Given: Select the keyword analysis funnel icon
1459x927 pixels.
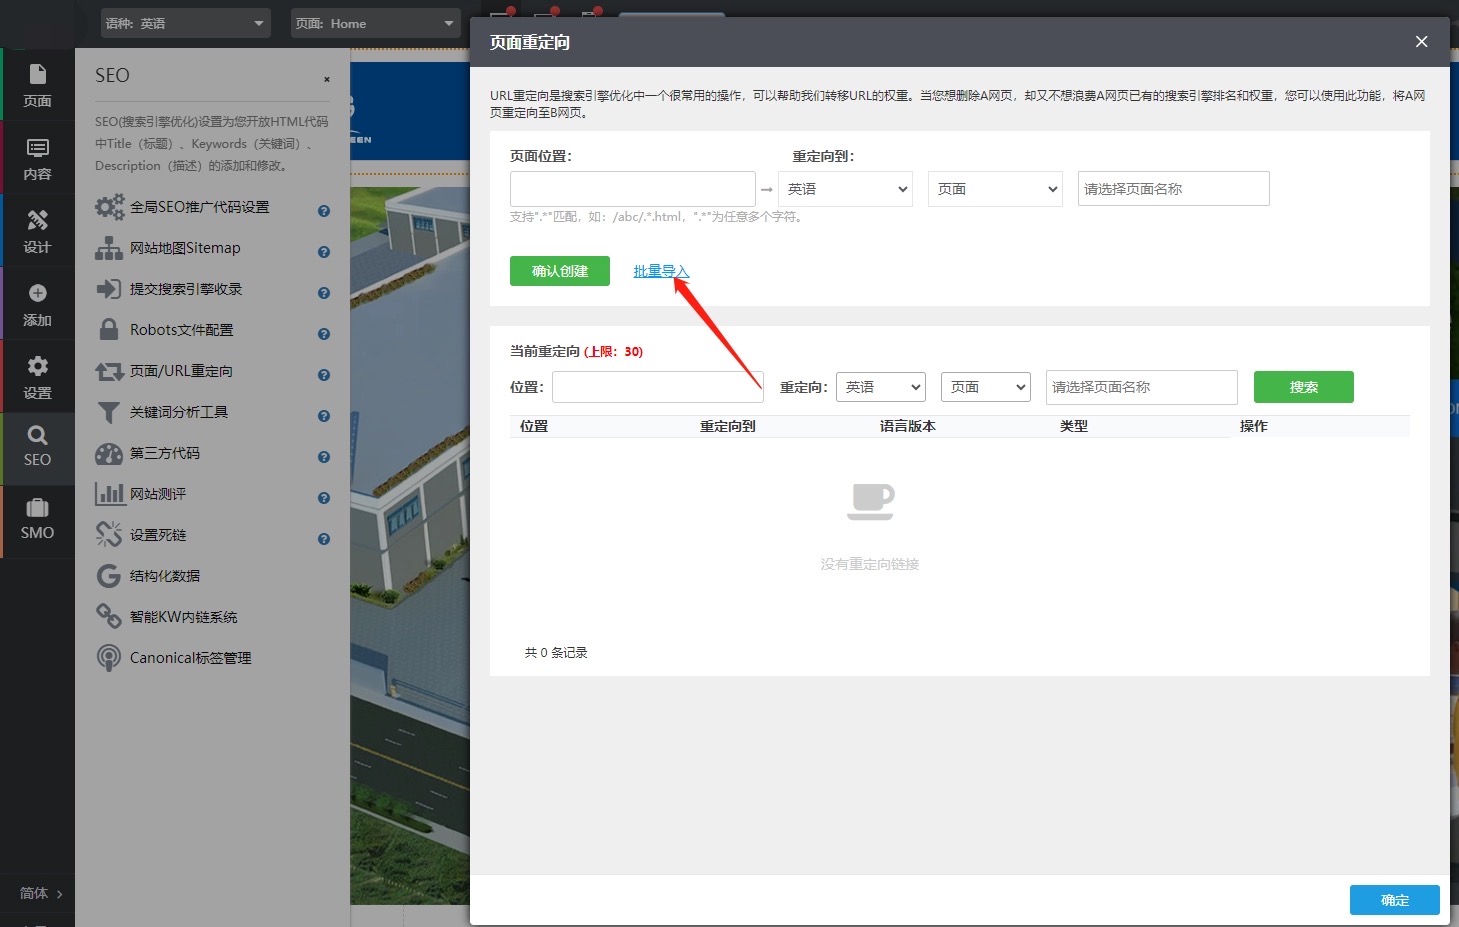Looking at the screenshot, I should pos(108,412).
